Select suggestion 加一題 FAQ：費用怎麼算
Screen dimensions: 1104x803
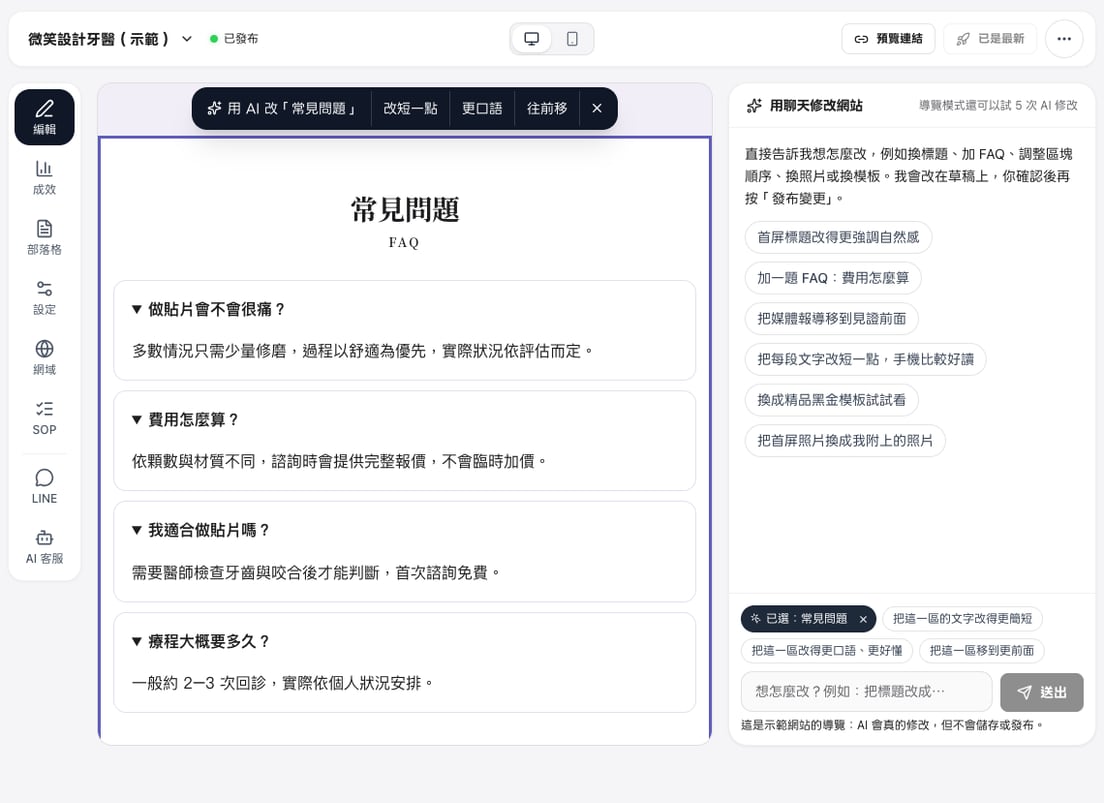point(833,278)
